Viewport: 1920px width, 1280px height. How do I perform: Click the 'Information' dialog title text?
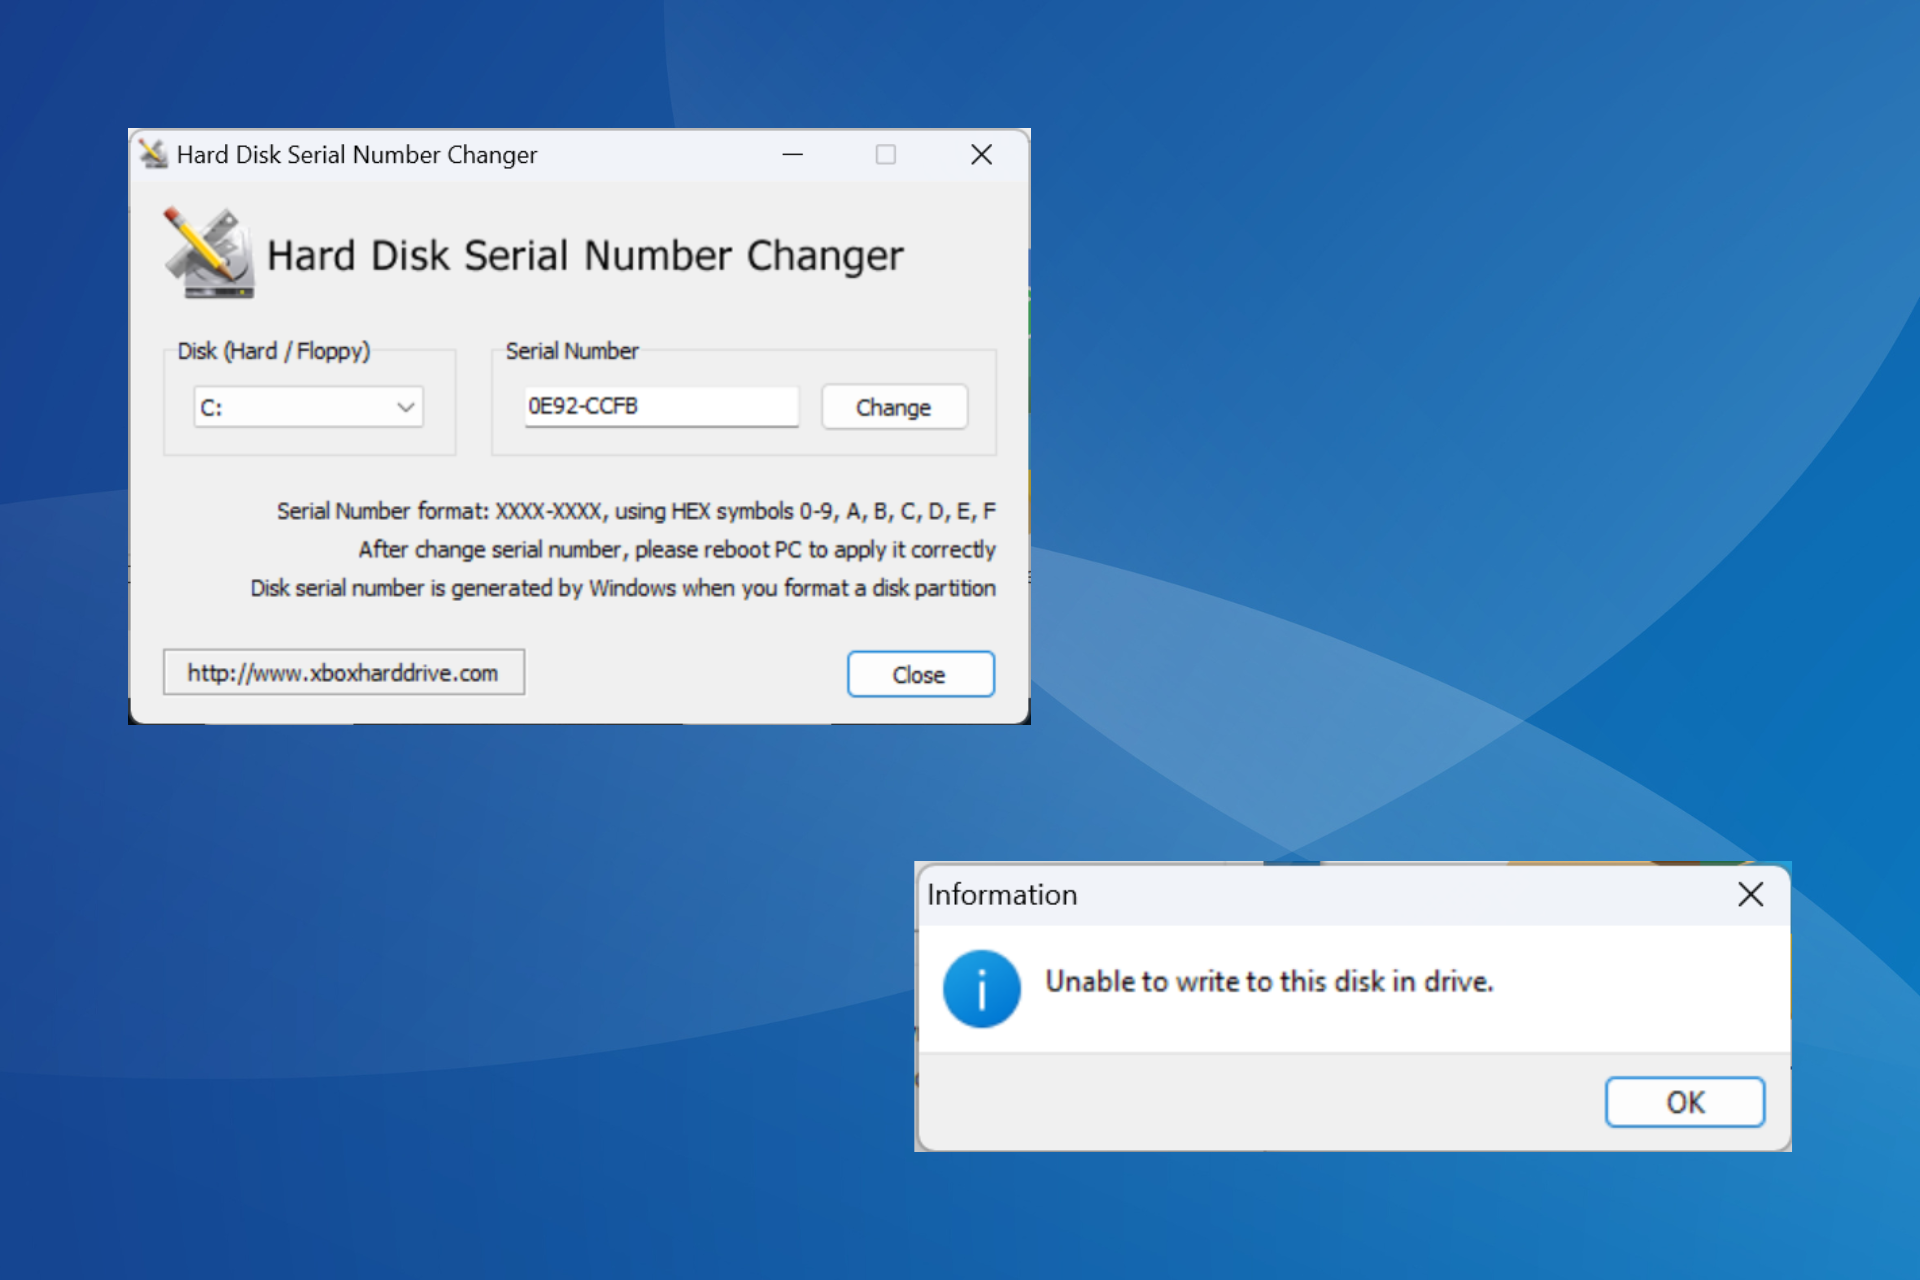(1002, 894)
